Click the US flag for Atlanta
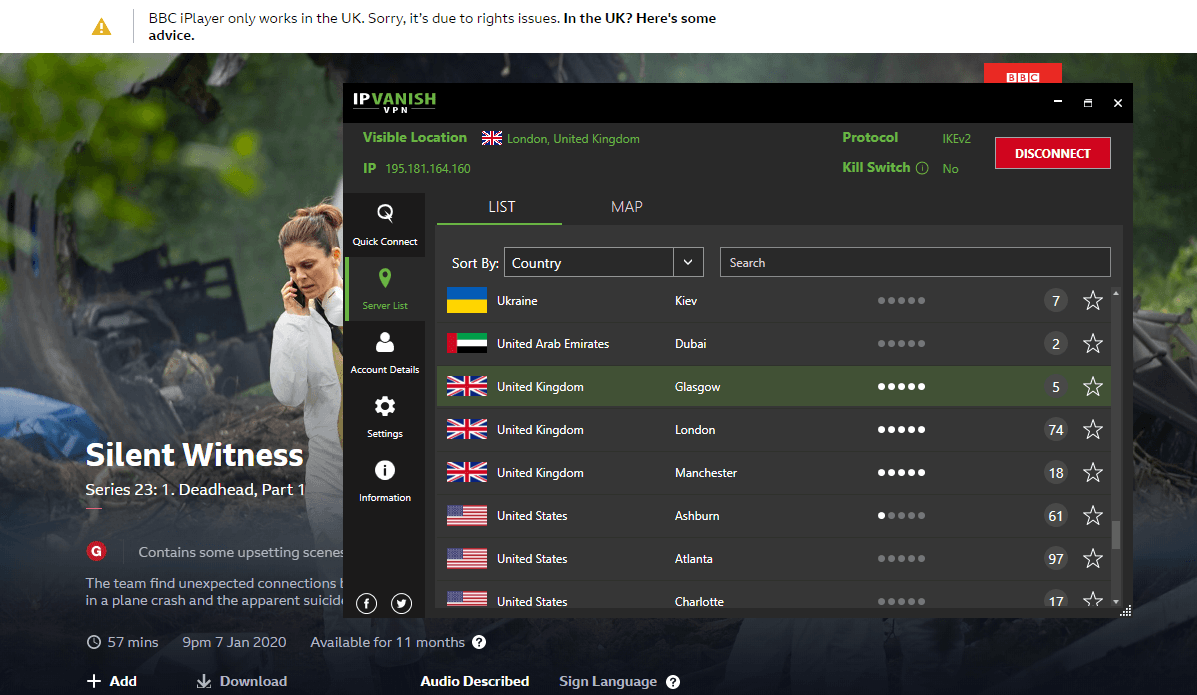 coord(466,558)
